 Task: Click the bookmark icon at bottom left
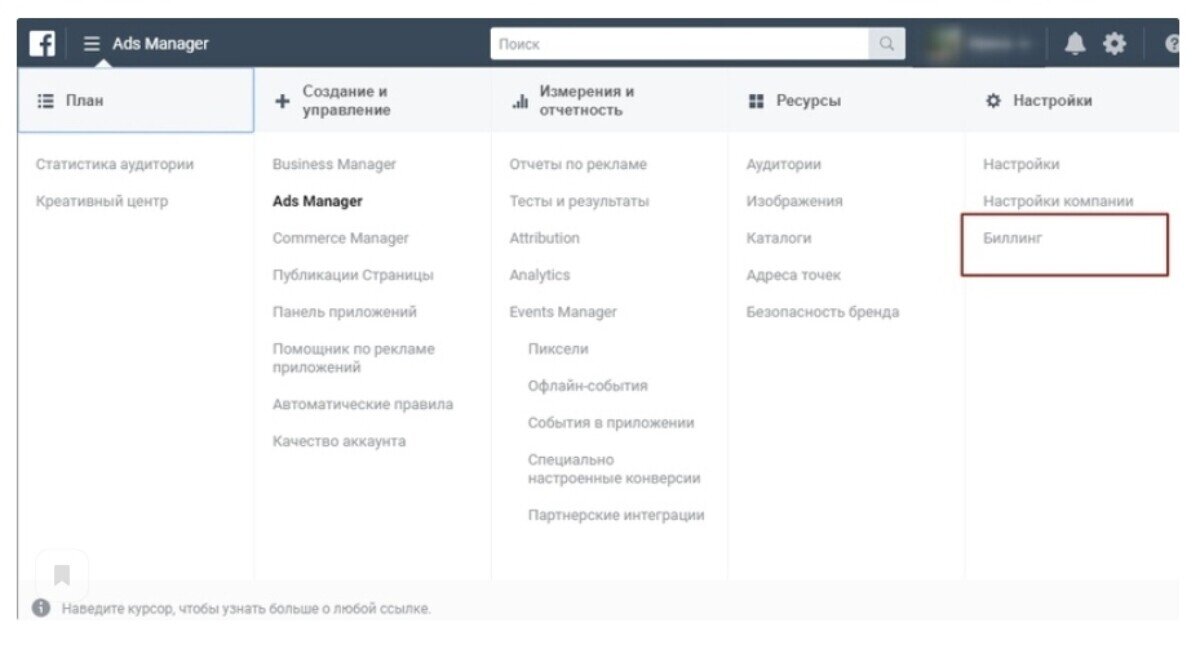click(62, 575)
